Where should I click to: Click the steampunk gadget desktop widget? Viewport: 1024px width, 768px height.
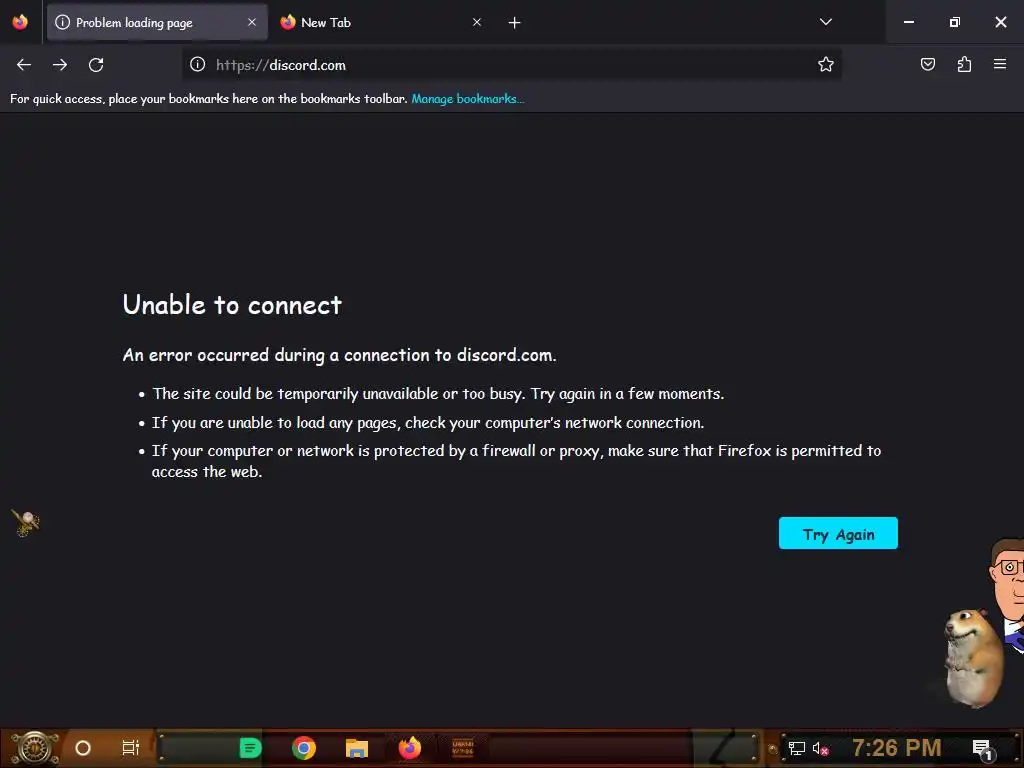coord(25,522)
